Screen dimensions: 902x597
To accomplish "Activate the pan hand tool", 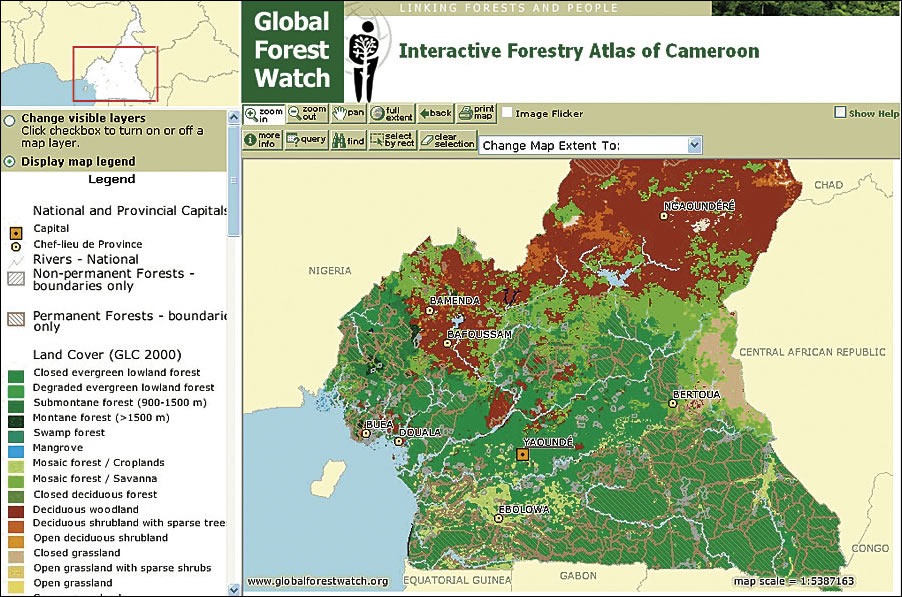I will point(349,113).
